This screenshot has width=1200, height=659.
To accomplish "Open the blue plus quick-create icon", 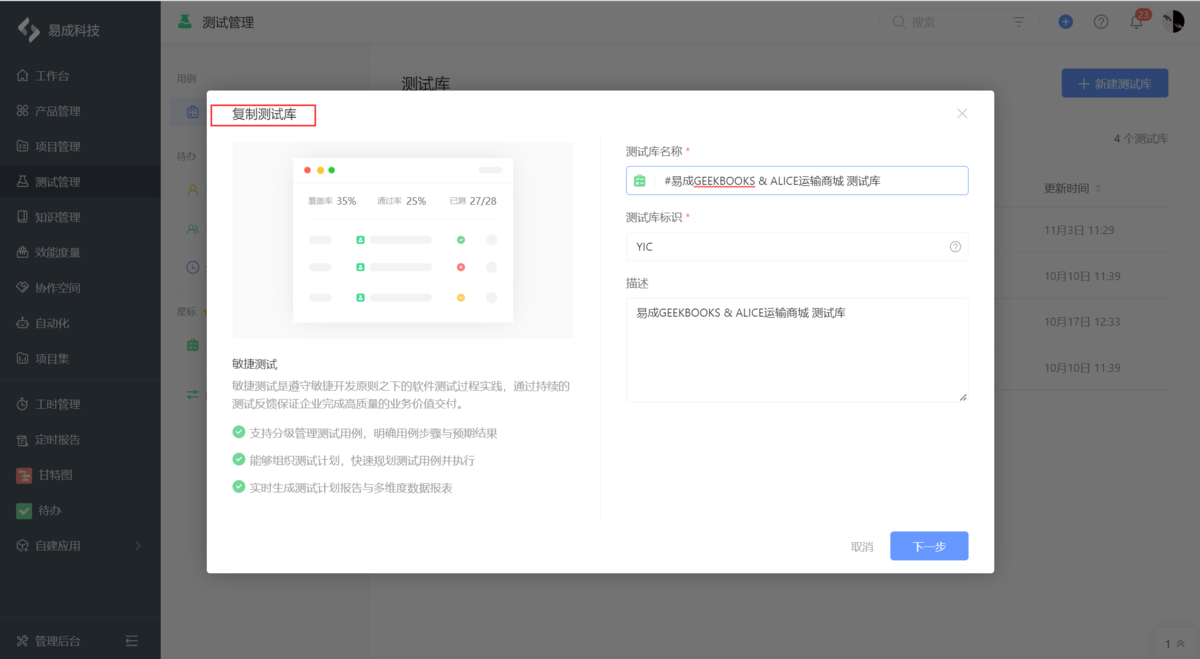I will click(x=1065, y=21).
